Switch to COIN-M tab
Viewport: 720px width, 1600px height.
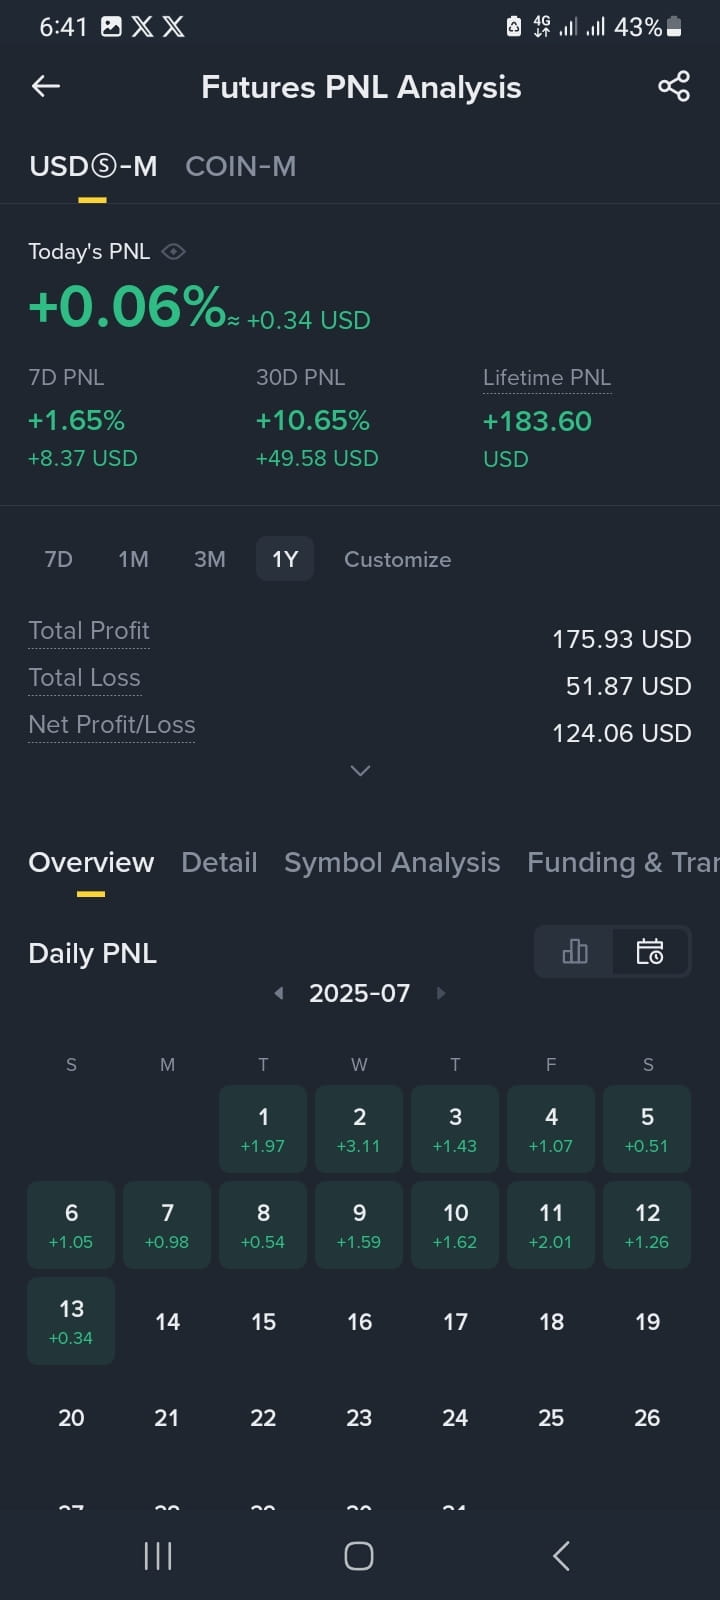[x=241, y=166]
